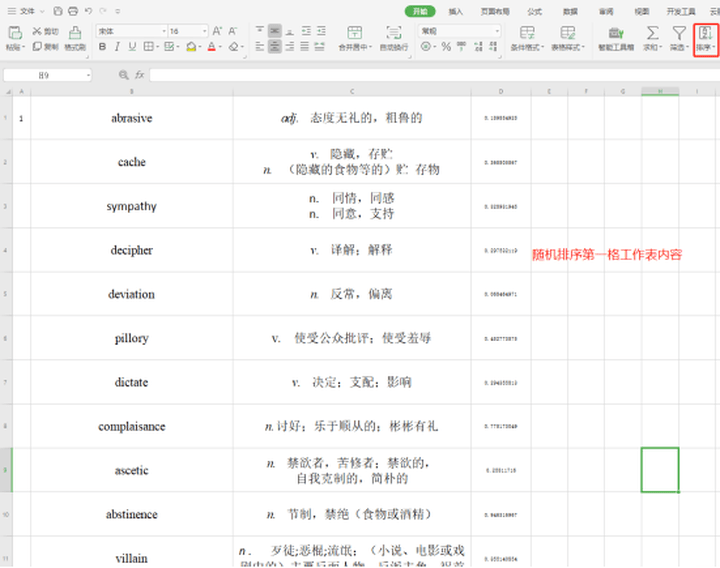The width and height of the screenshot is (720, 568).
Task: Click the Cut (剪切) scissors icon
Action: point(37,31)
